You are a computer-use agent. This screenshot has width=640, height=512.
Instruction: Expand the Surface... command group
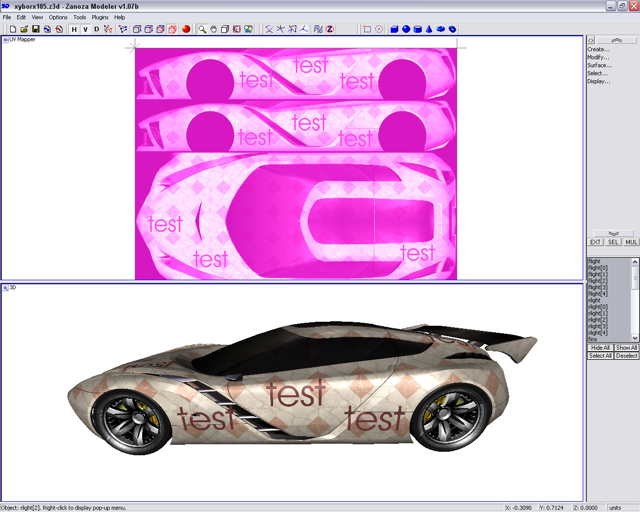pyautogui.click(x=599, y=65)
